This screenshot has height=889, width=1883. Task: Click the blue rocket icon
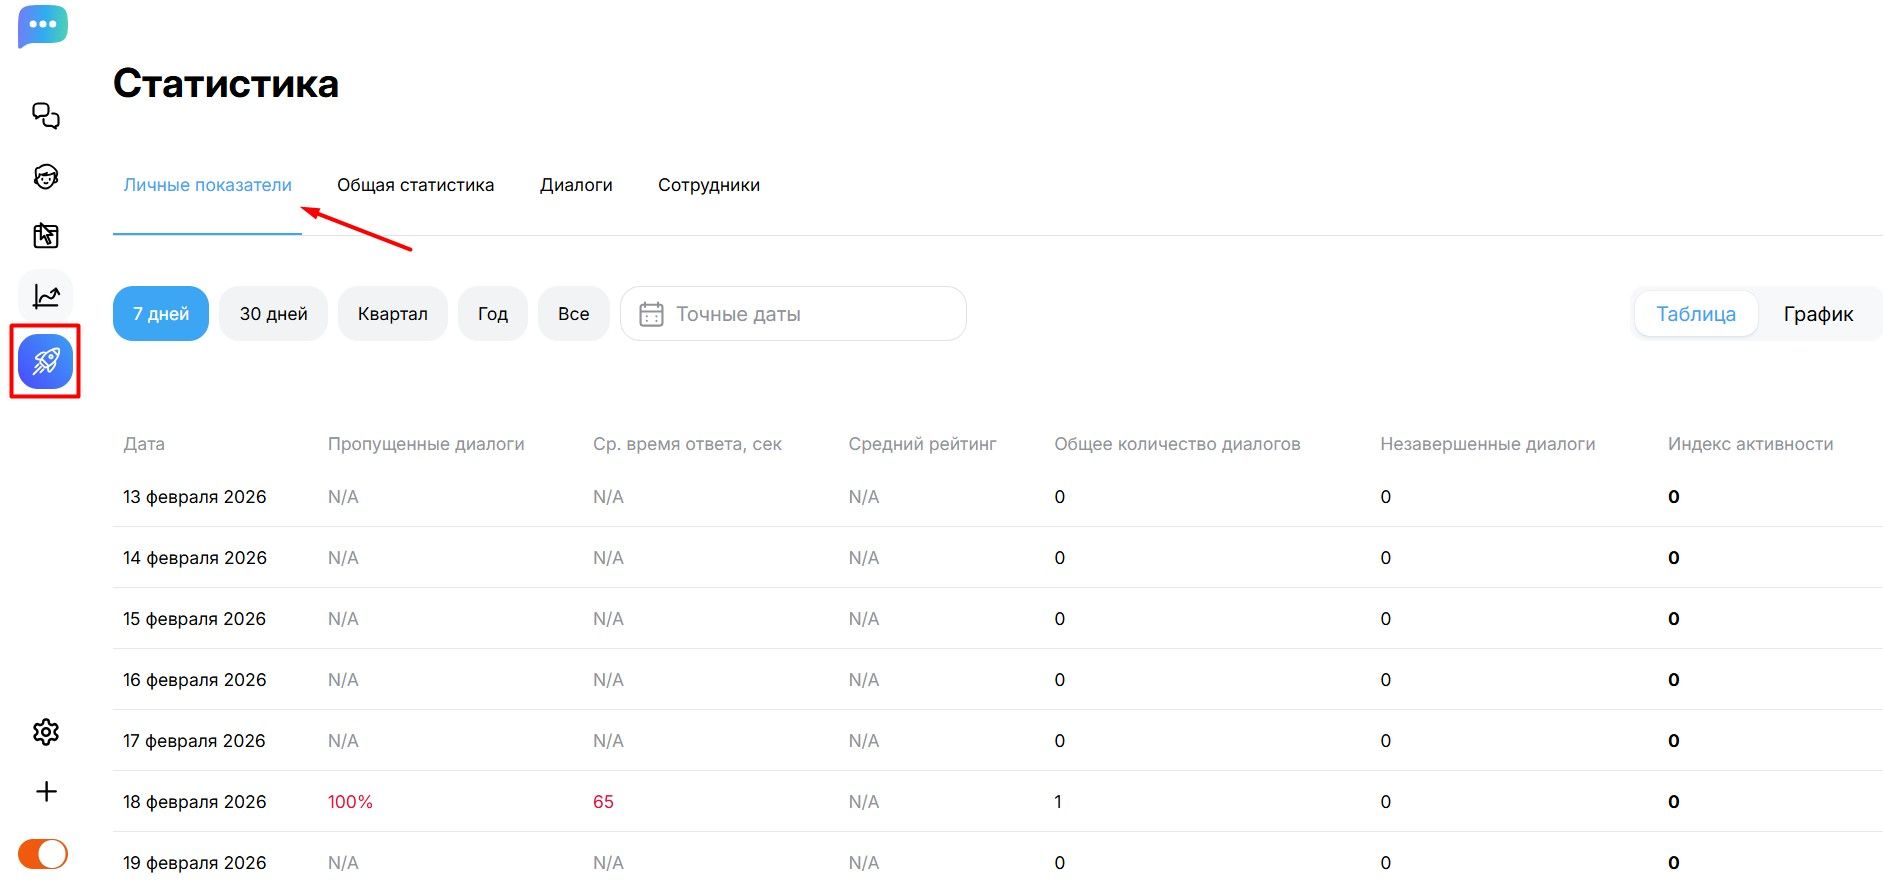pyautogui.click(x=46, y=361)
